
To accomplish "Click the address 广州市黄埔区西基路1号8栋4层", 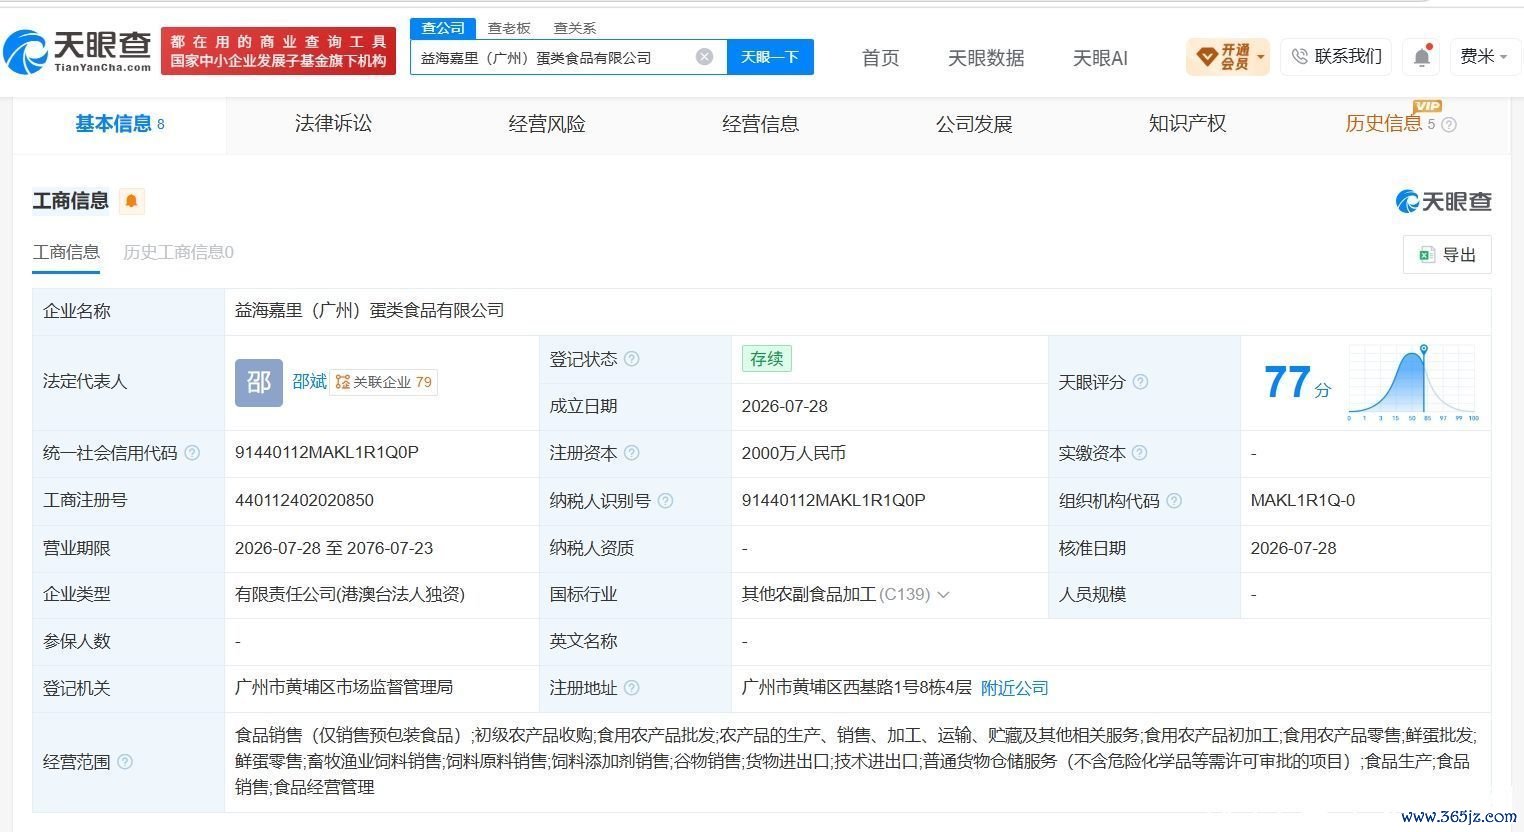I will click(x=856, y=688).
